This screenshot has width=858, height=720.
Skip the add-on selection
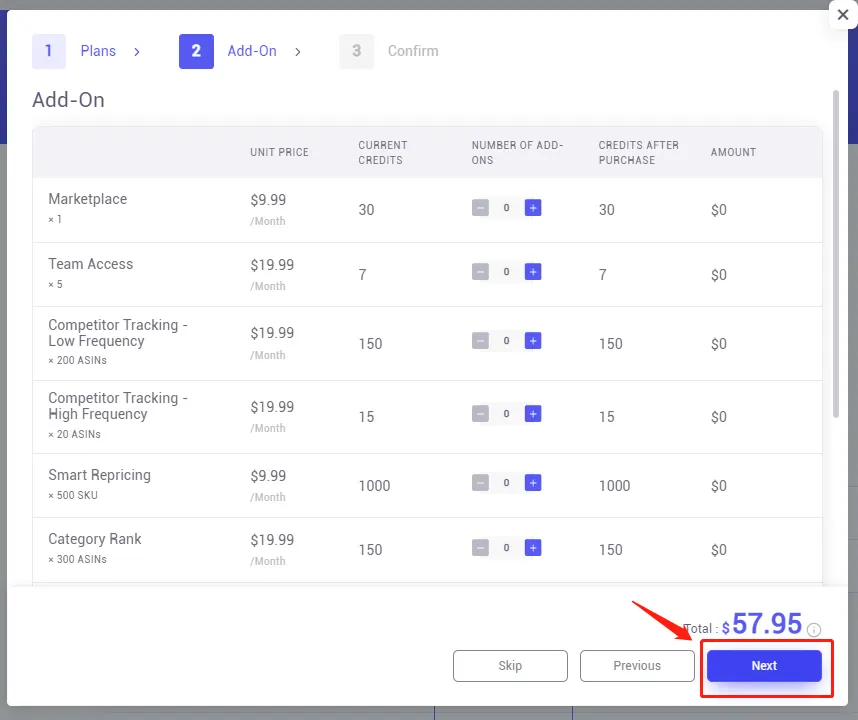(510, 665)
